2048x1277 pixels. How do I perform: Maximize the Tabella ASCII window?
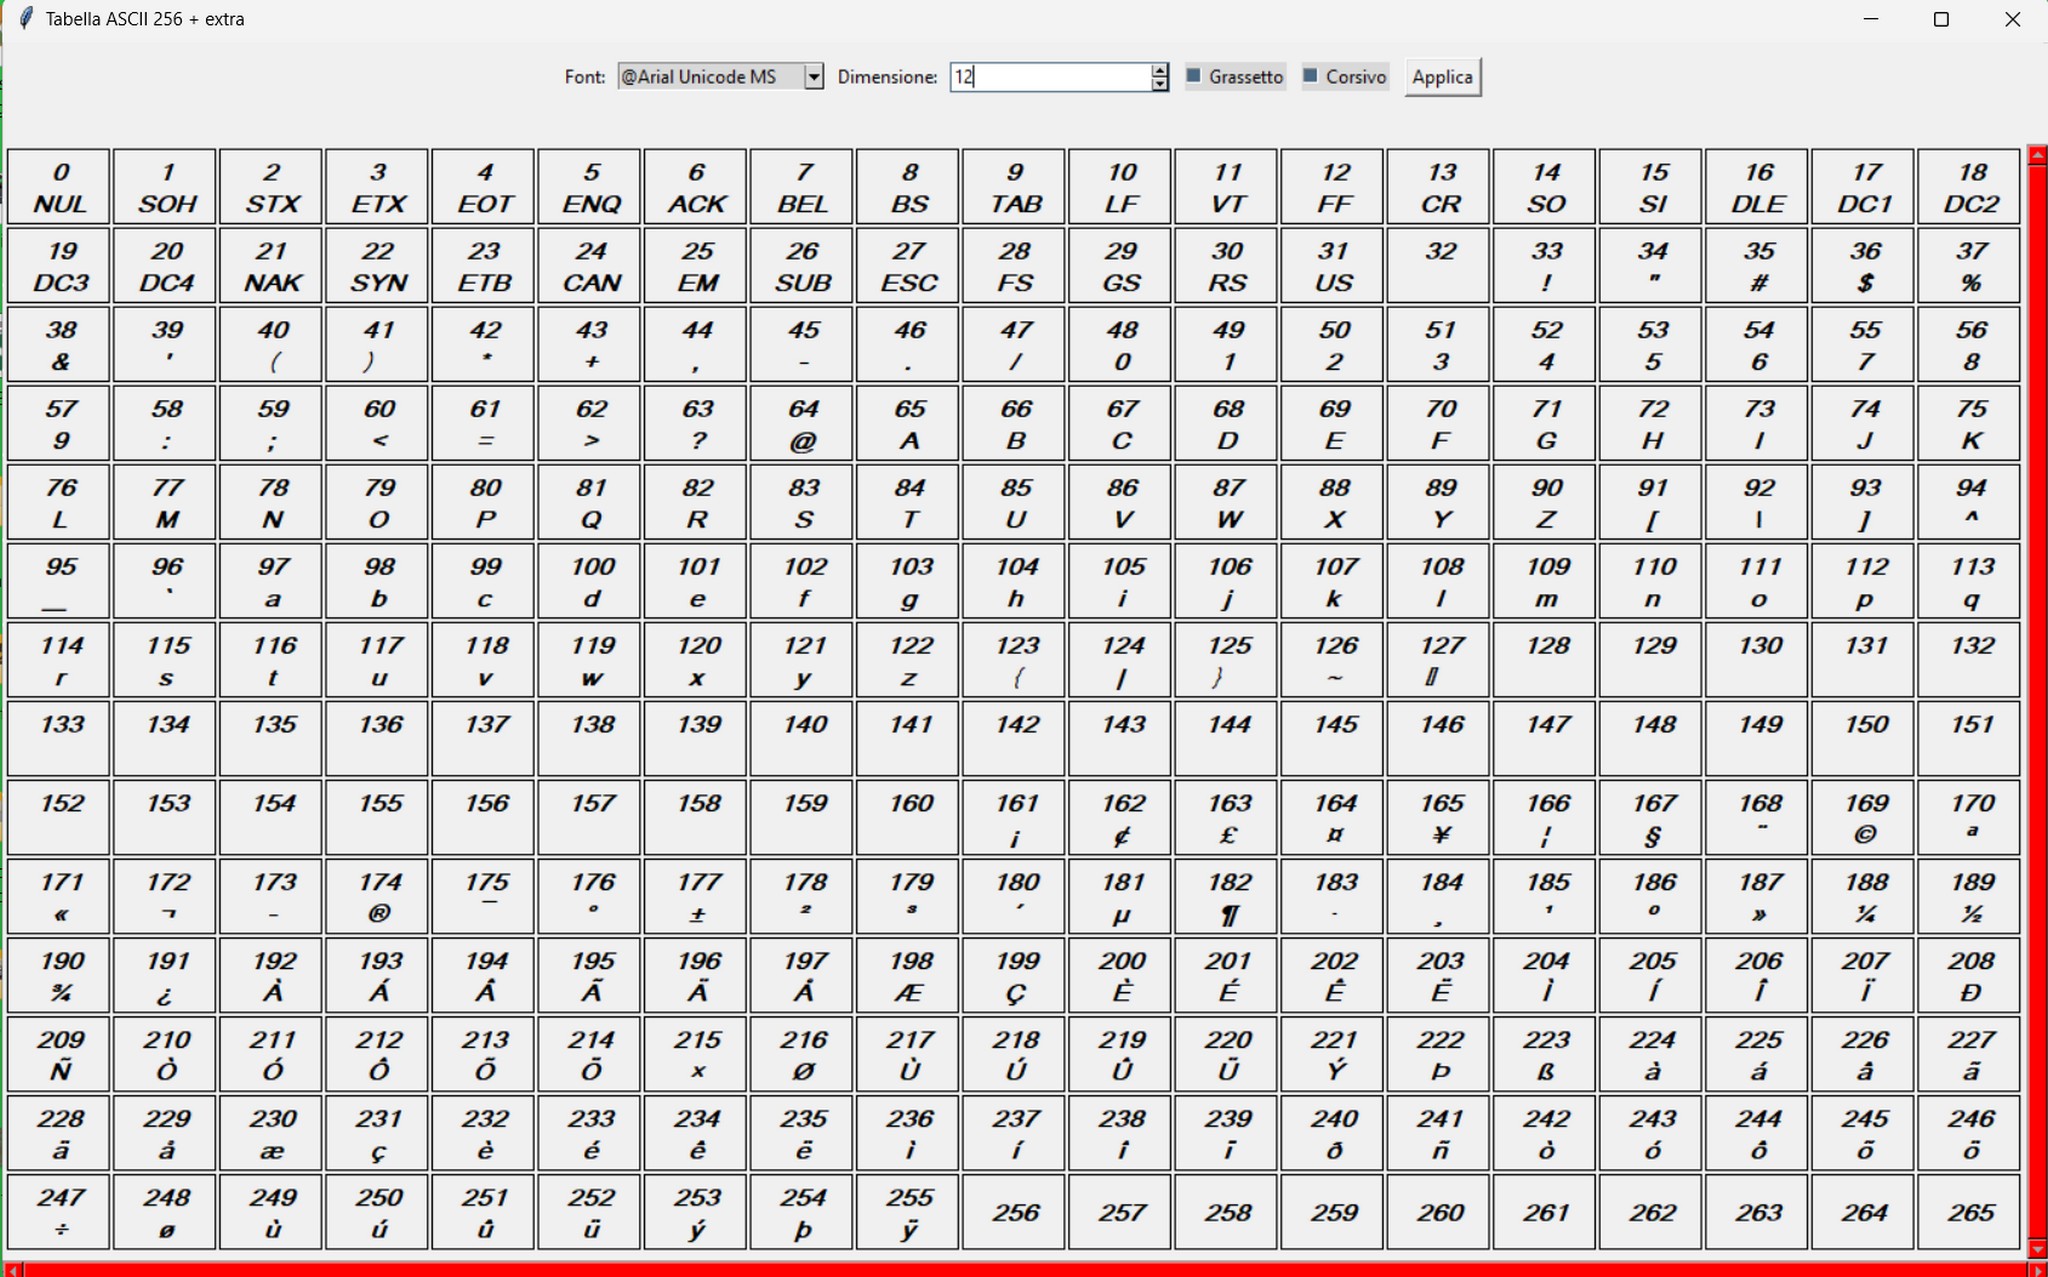click(x=1941, y=19)
